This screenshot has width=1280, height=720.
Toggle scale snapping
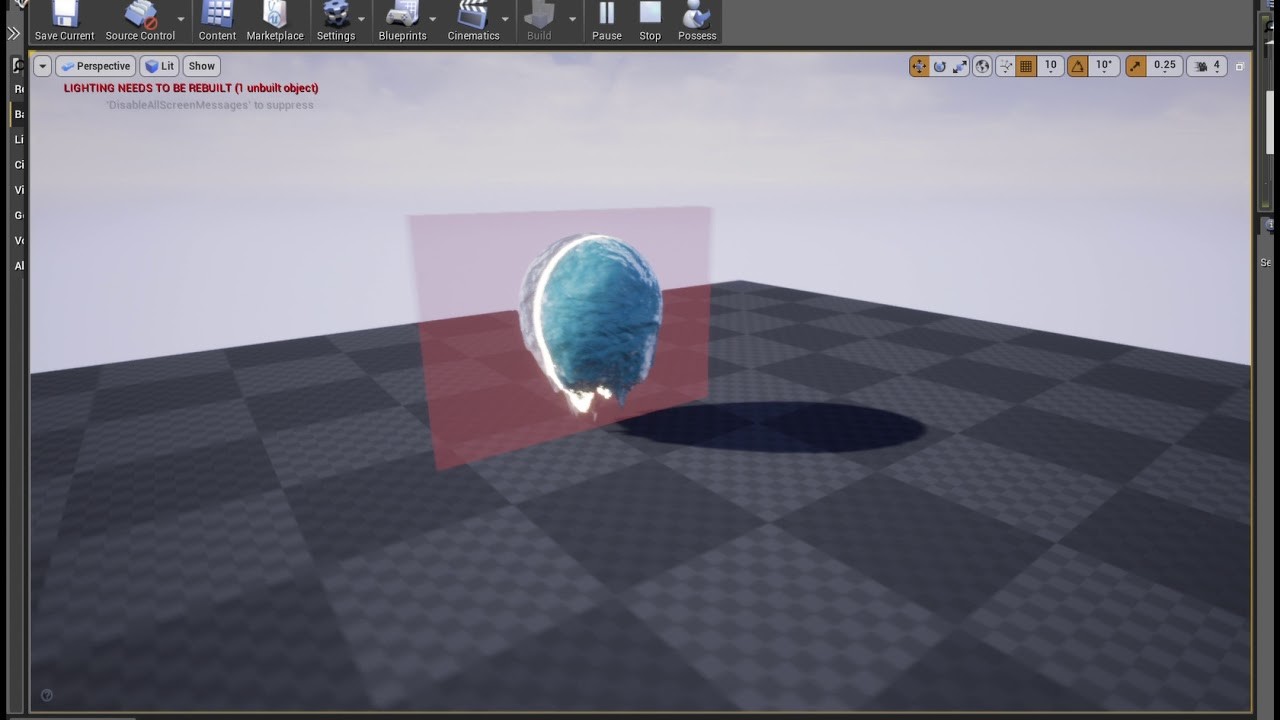click(x=1136, y=65)
